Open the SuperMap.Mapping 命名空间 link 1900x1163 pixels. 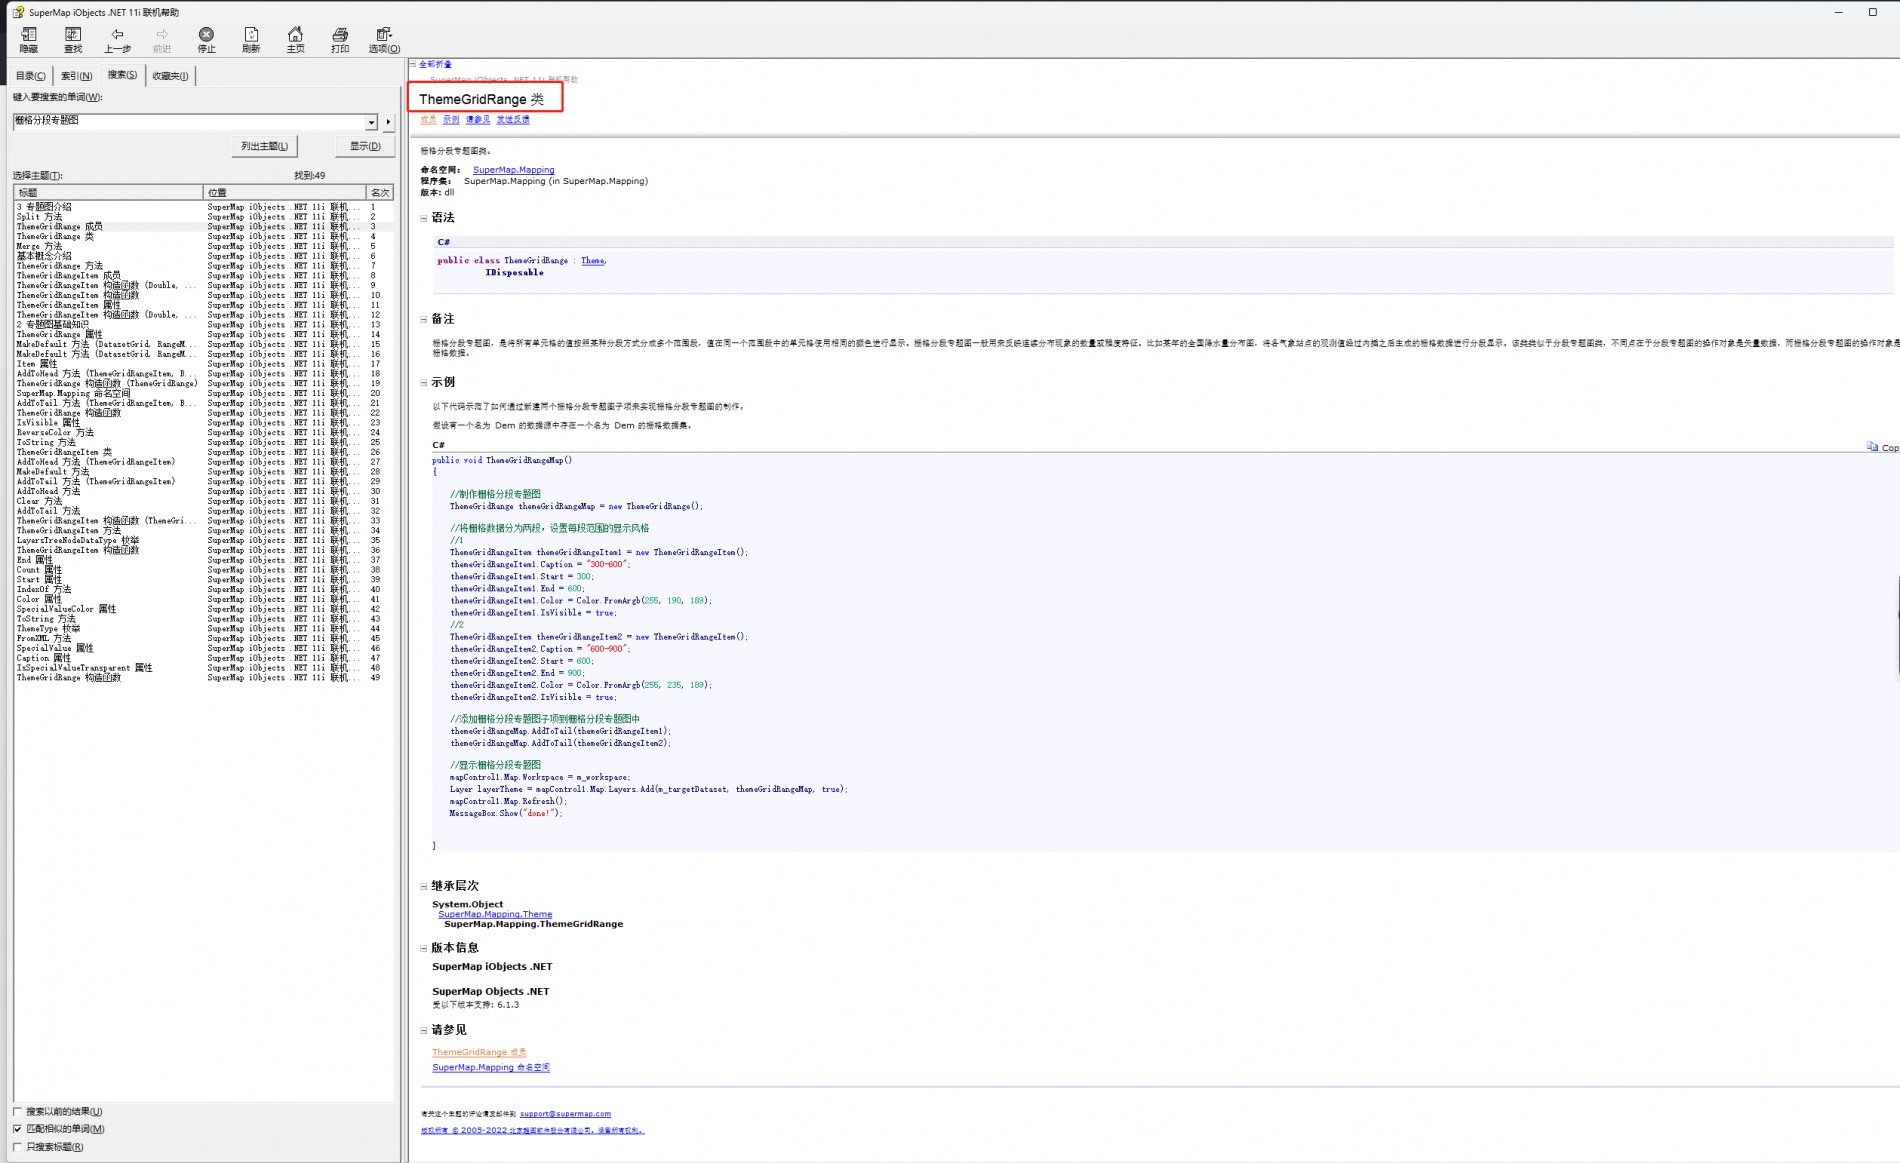coord(491,1067)
